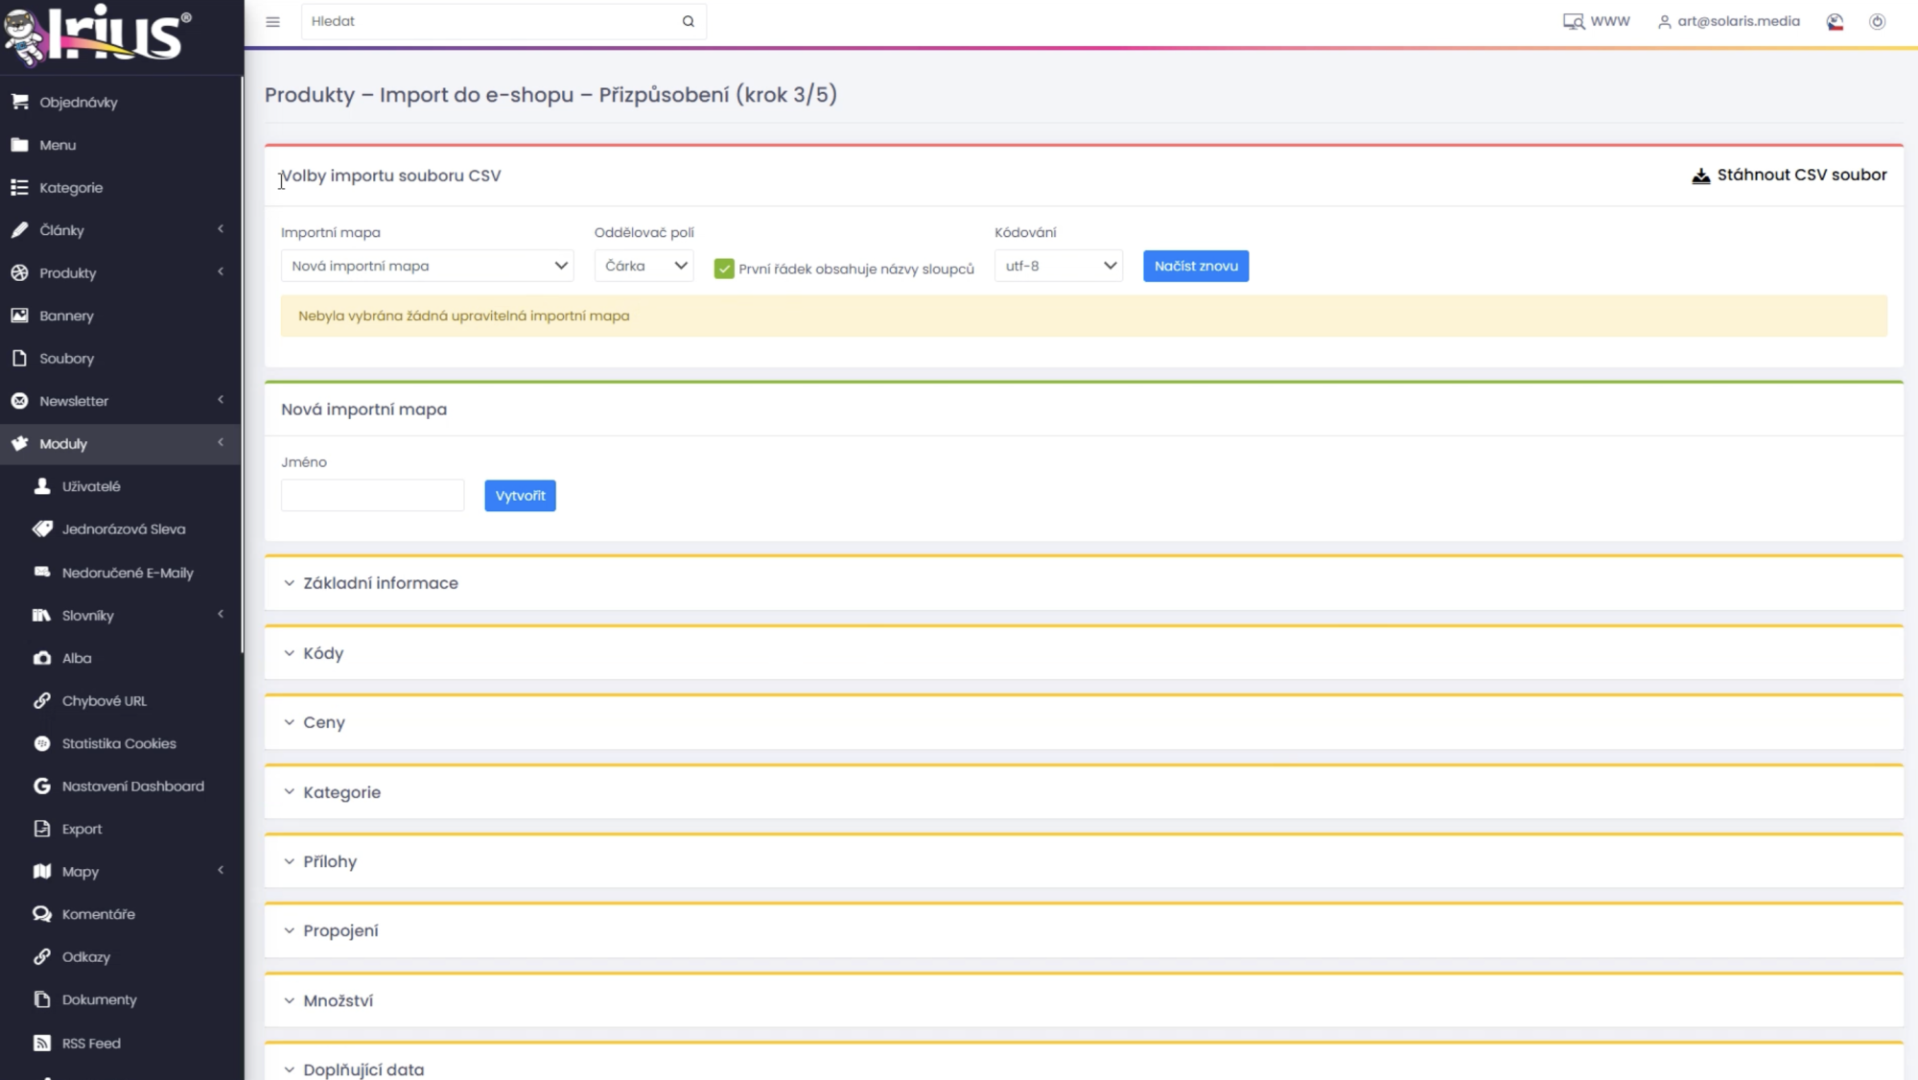Screen dimensions: 1918x1080
Task: Expand Produkty submenu arrow
Action: click(220, 272)
